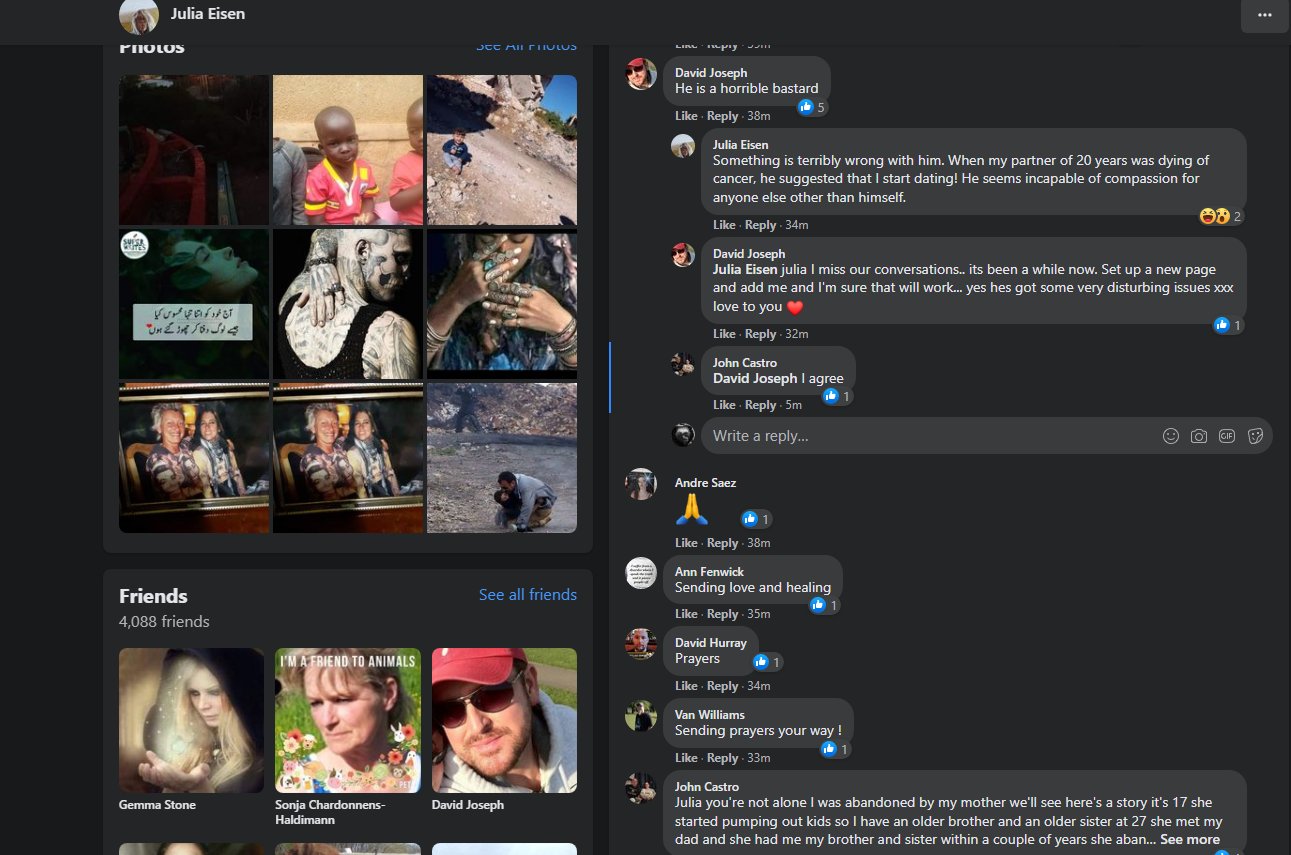View the like reaction on Andre Saez's comment

coord(756,519)
